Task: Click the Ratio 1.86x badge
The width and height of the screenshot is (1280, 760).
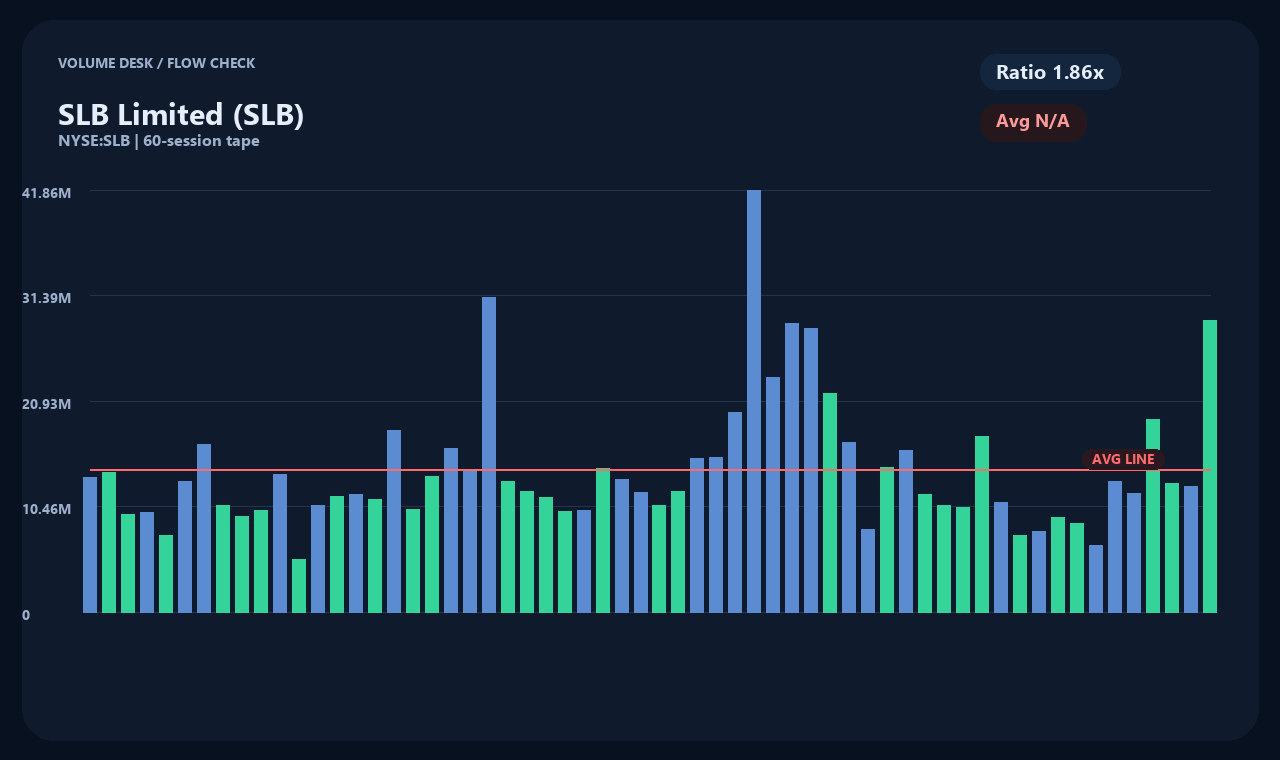Action: pos(1050,72)
